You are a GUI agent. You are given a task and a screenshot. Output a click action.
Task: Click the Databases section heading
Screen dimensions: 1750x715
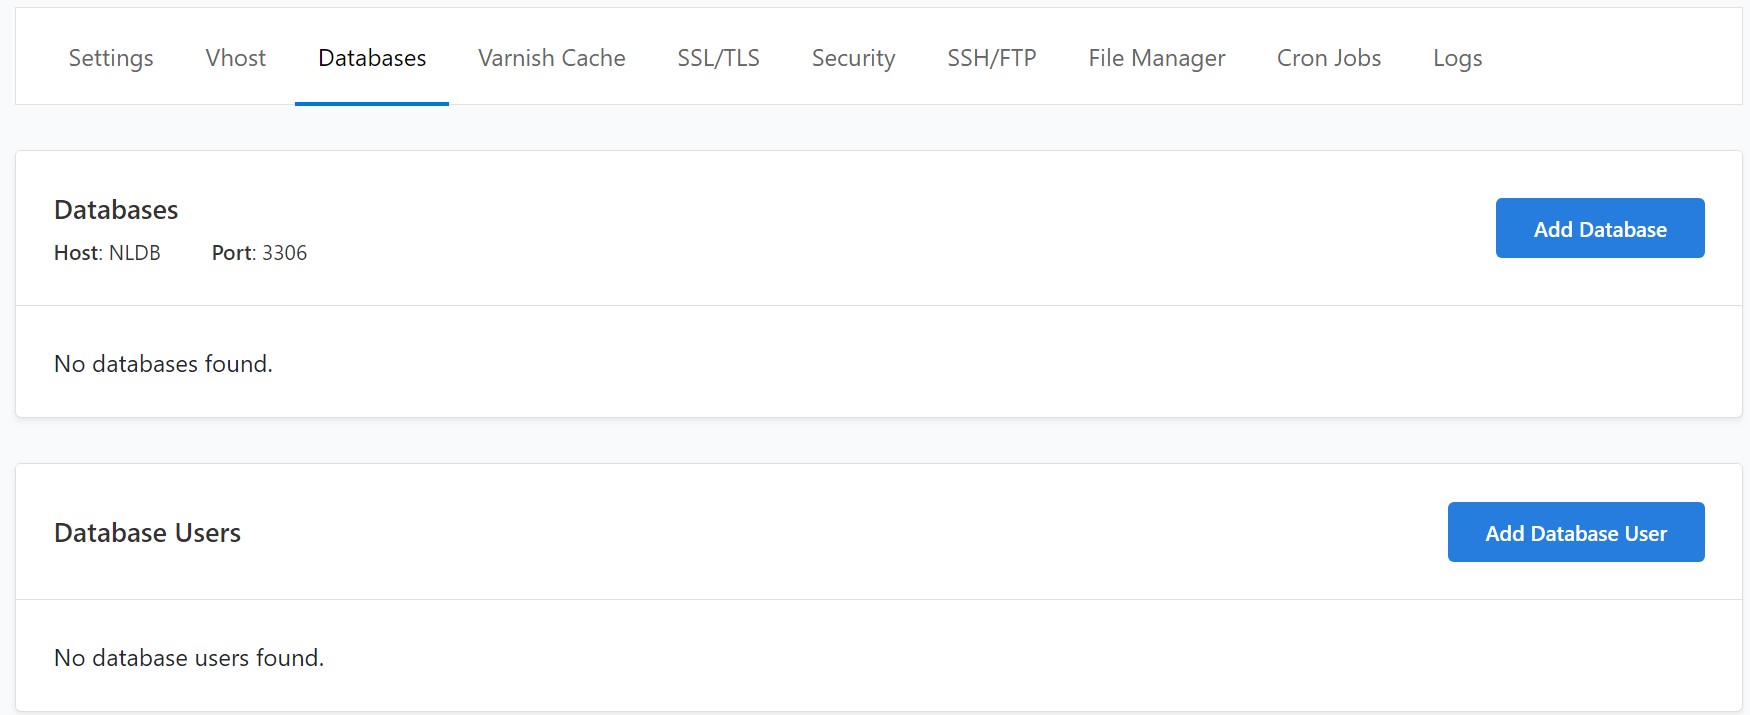116,210
